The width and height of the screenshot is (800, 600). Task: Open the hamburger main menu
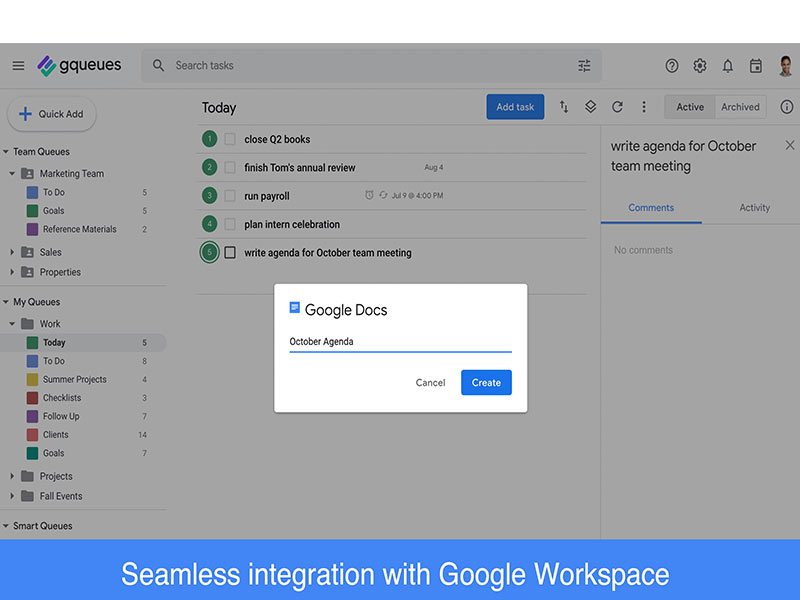pyautogui.click(x=18, y=66)
